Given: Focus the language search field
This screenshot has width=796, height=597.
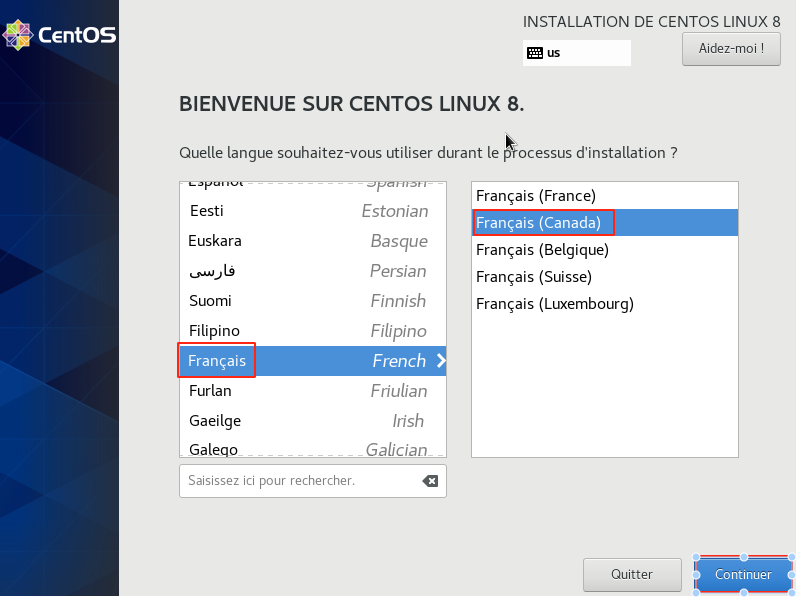Looking at the screenshot, I should [x=300, y=481].
